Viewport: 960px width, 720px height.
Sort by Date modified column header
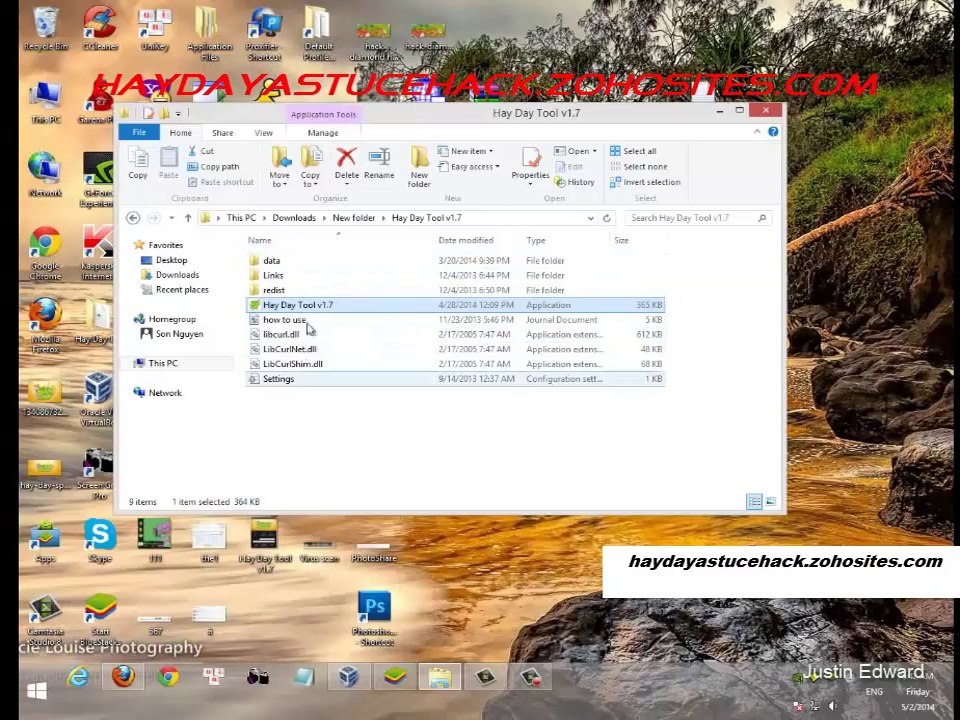[x=466, y=240]
